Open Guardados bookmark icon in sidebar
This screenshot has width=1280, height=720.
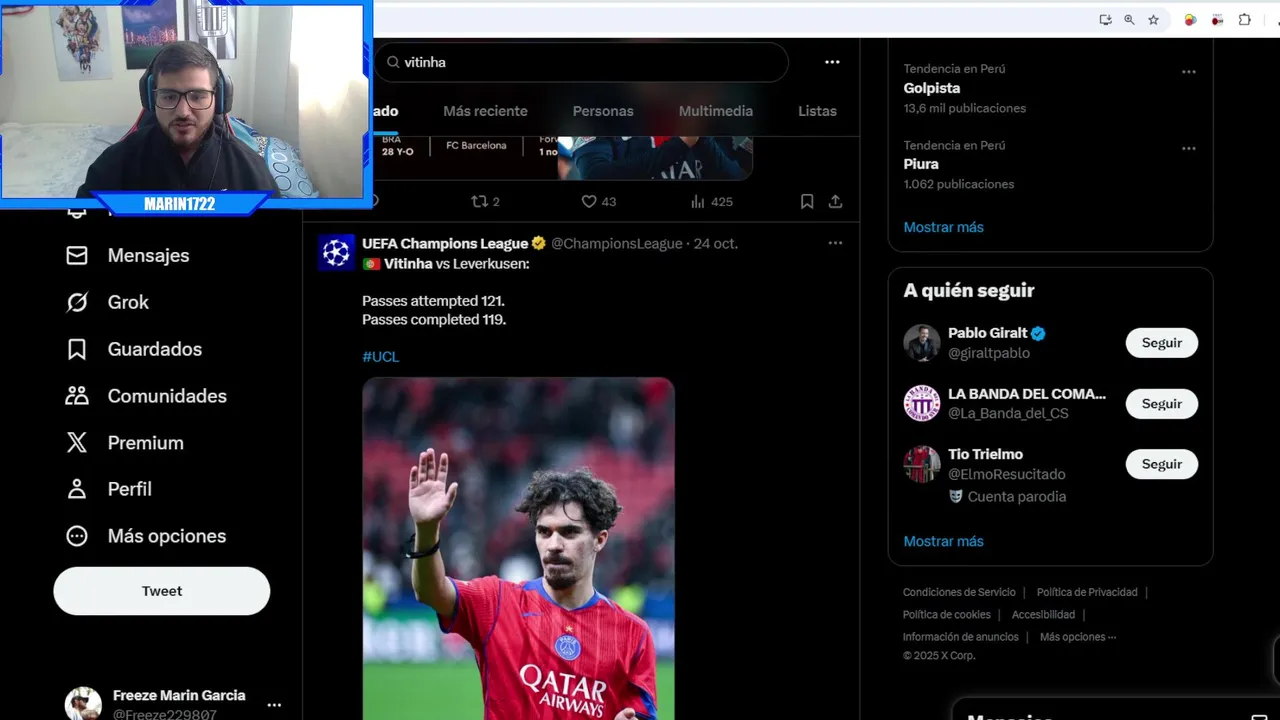coord(77,349)
